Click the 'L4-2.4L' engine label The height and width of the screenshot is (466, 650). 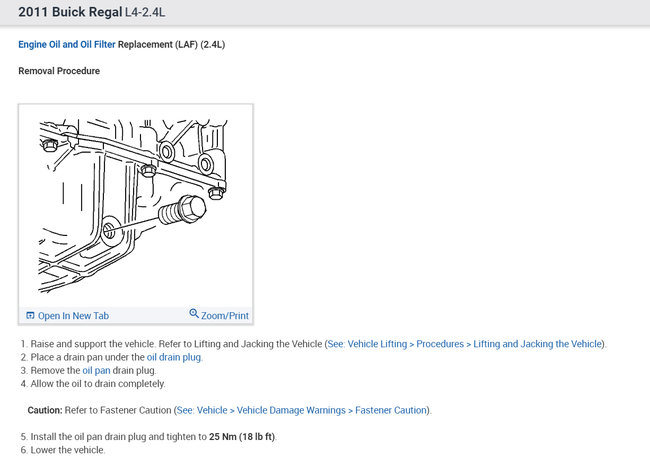(x=145, y=12)
